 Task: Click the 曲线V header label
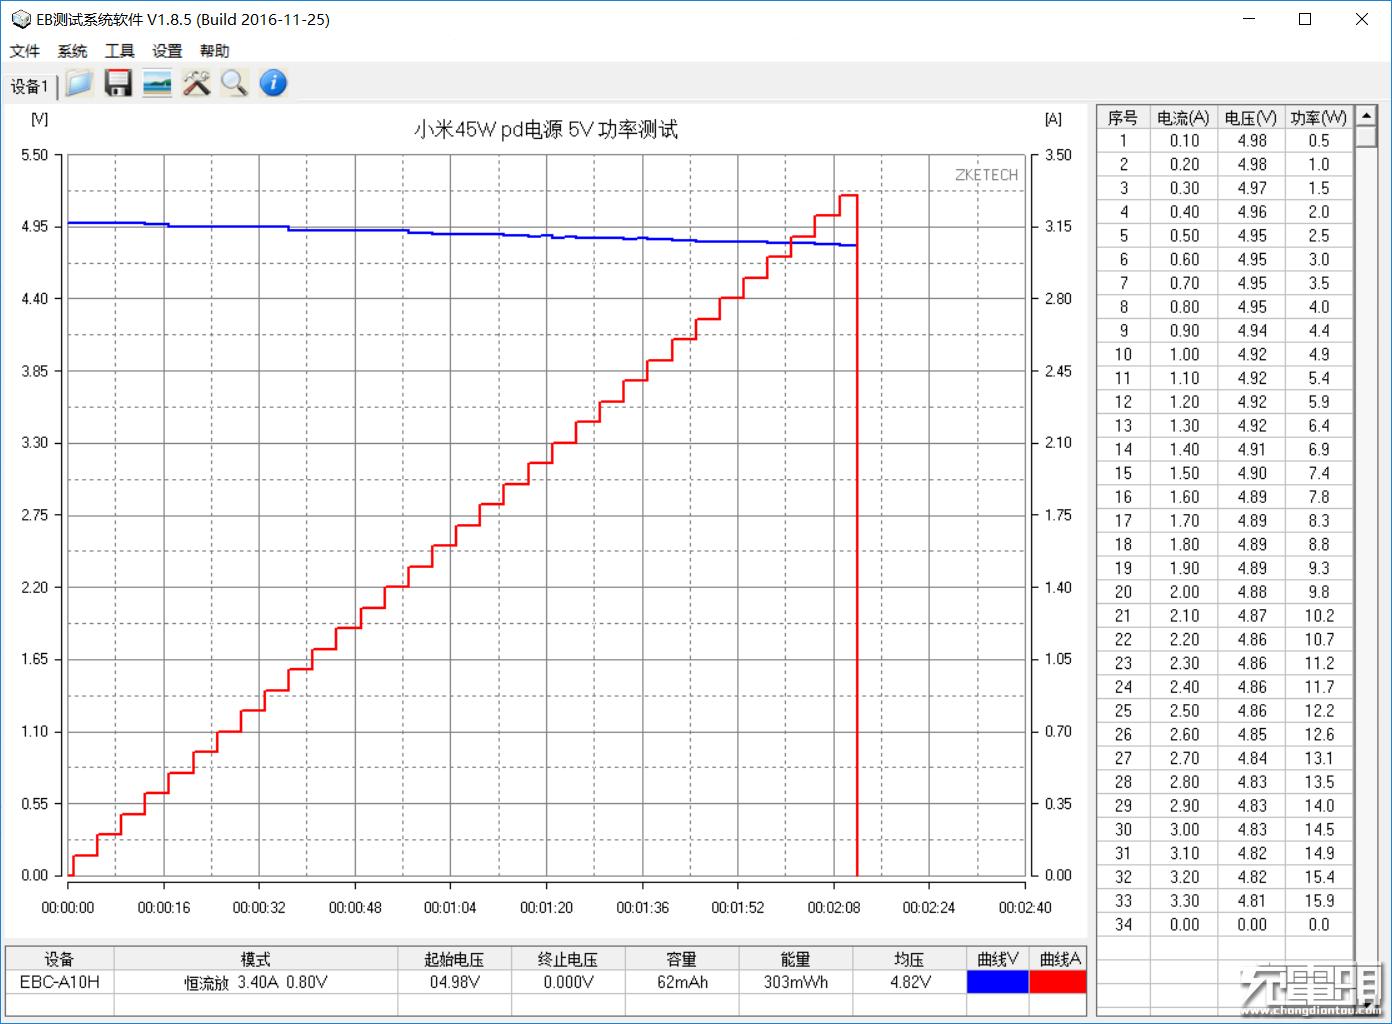coord(997,959)
